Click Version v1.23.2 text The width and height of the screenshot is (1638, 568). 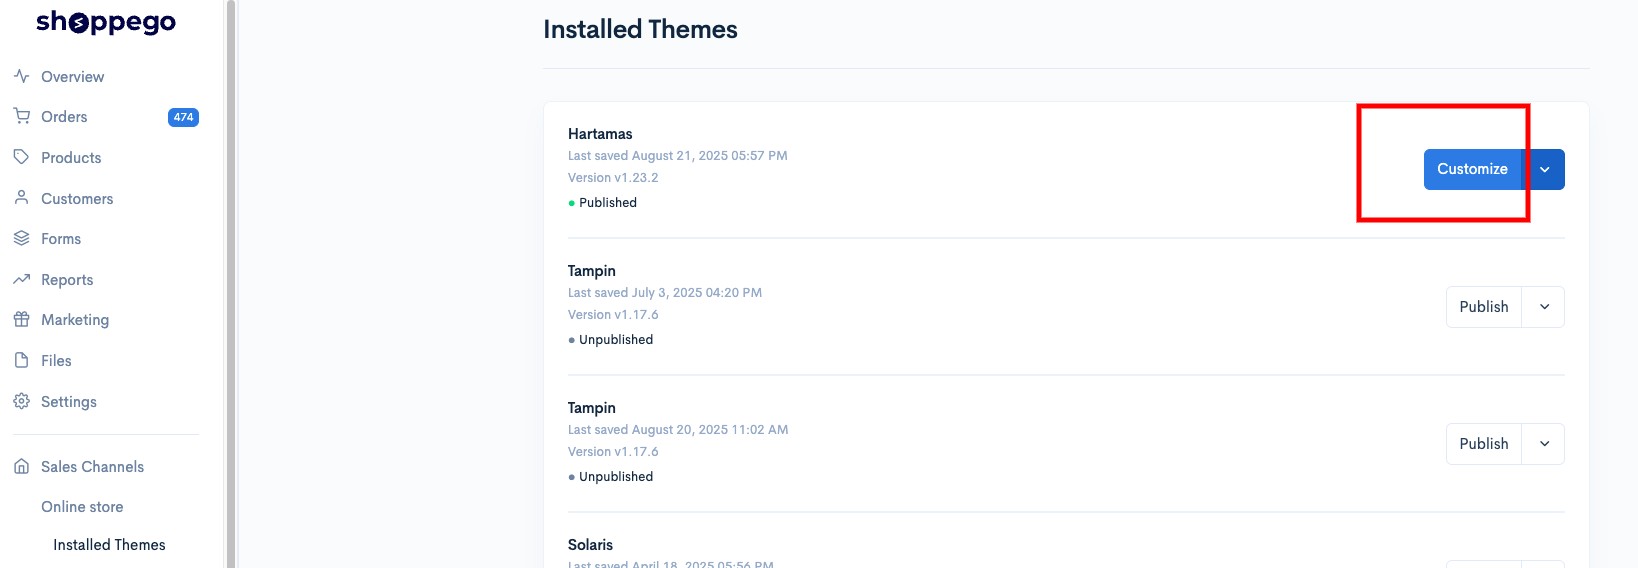tap(613, 178)
